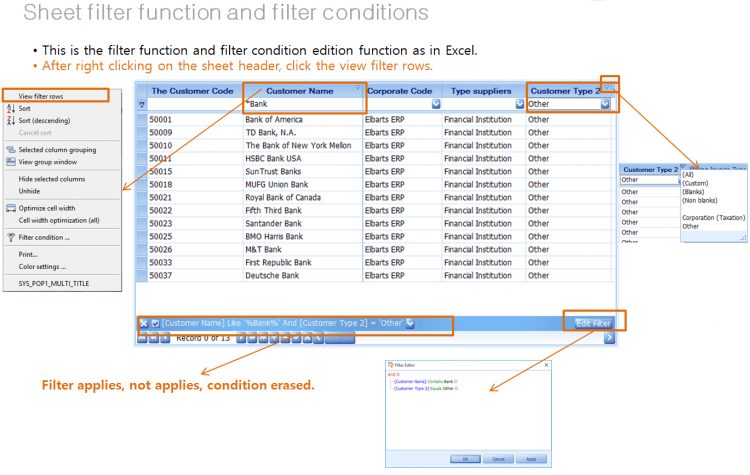The height and width of the screenshot is (475, 750).
Task: Clear the filter with the X icon
Action: [x=143, y=323]
